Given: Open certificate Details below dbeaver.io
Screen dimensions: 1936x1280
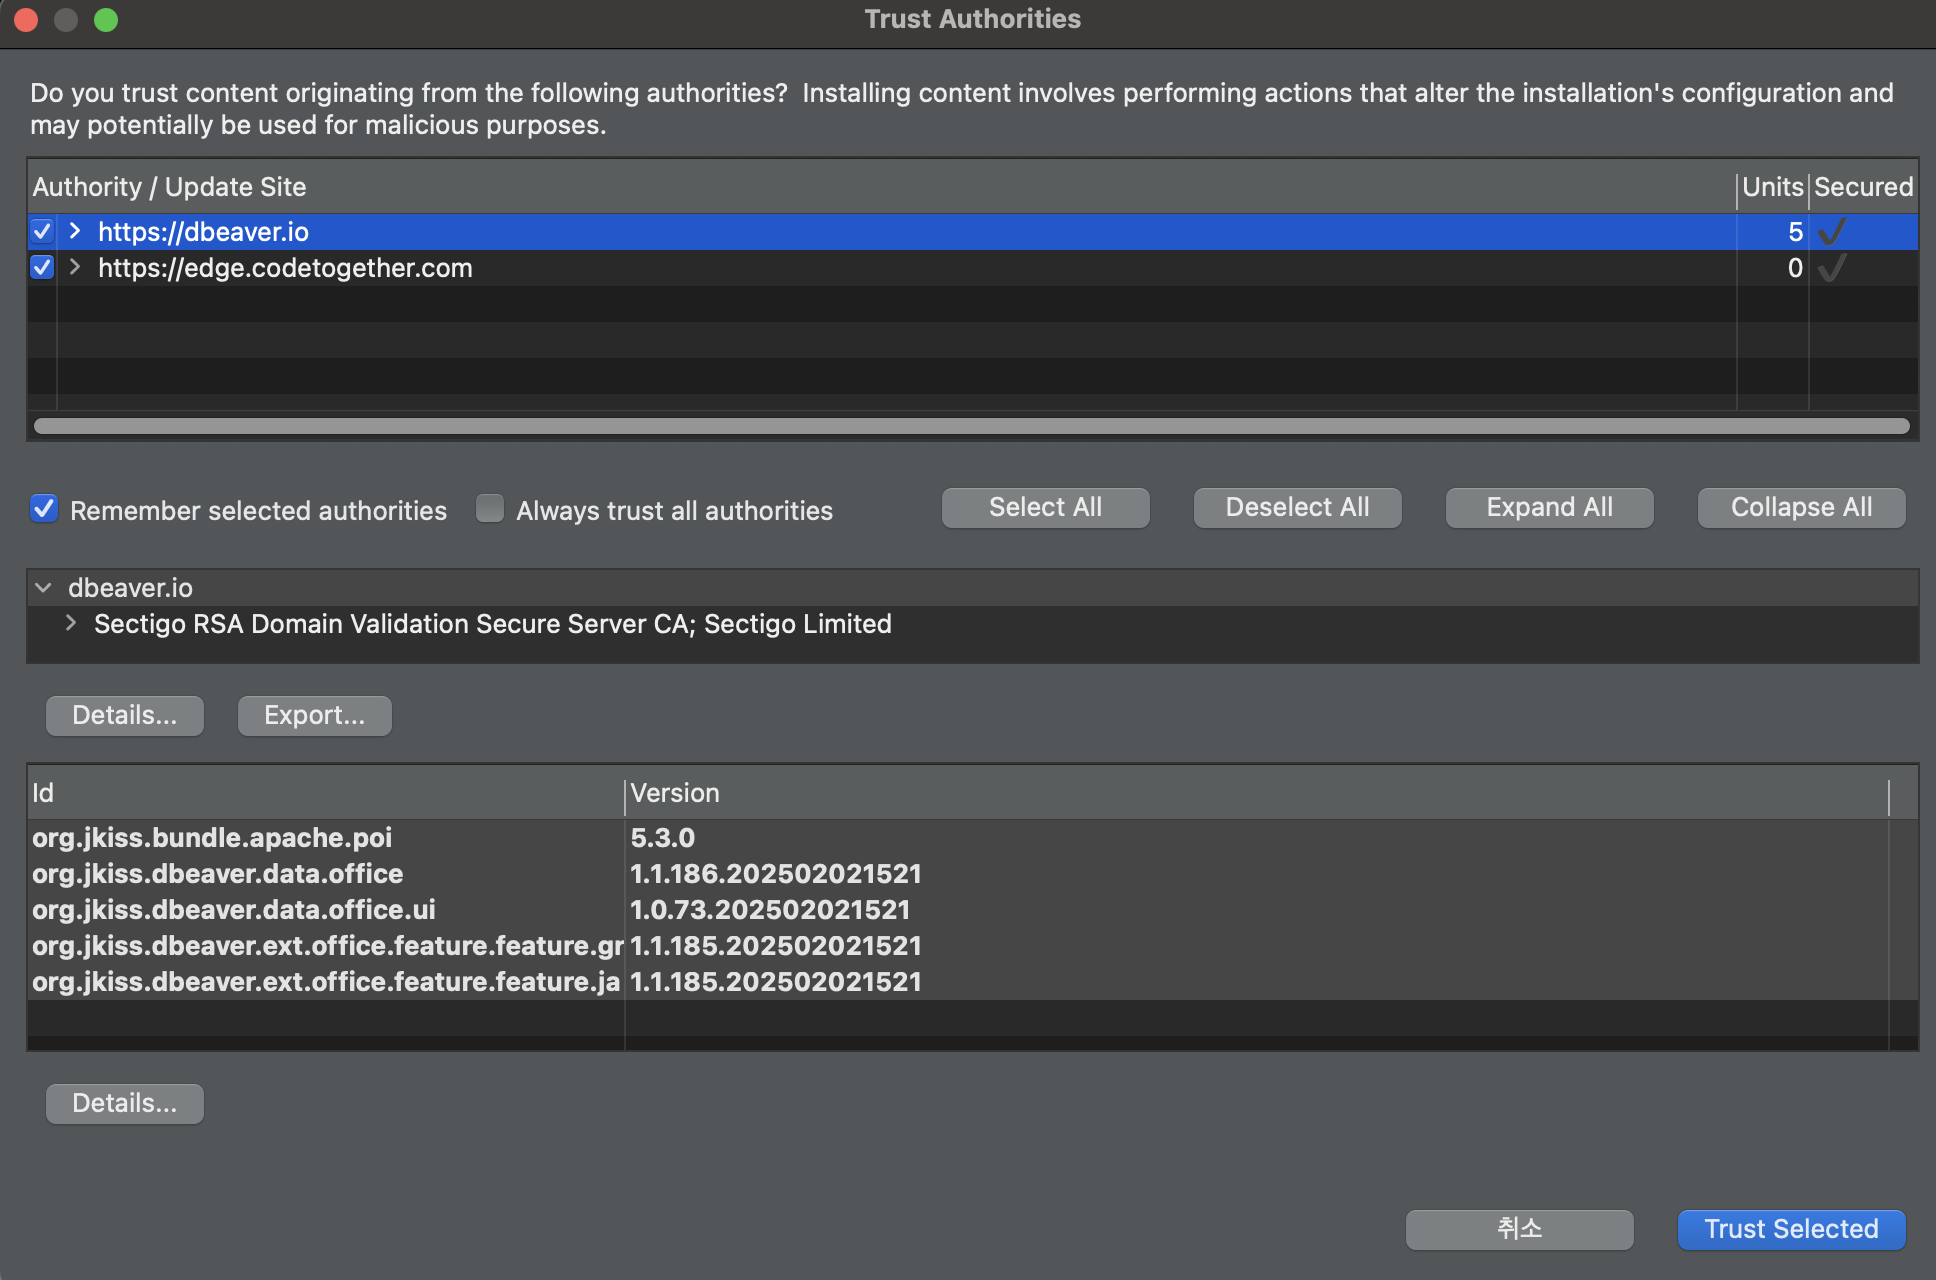Looking at the screenshot, I should (x=125, y=716).
